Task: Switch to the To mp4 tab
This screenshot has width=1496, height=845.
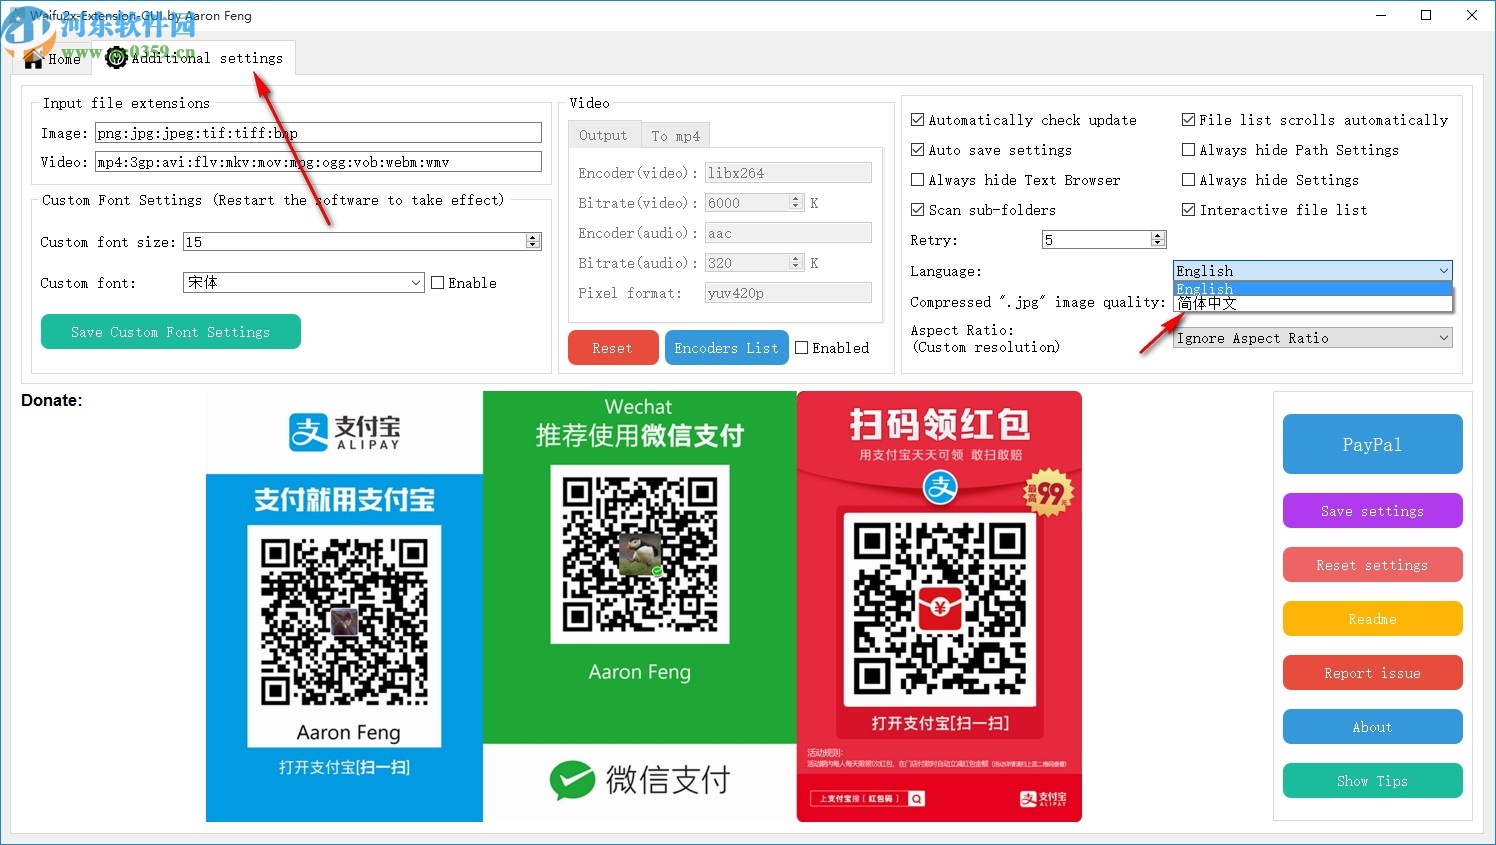Action: pyautogui.click(x=676, y=134)
